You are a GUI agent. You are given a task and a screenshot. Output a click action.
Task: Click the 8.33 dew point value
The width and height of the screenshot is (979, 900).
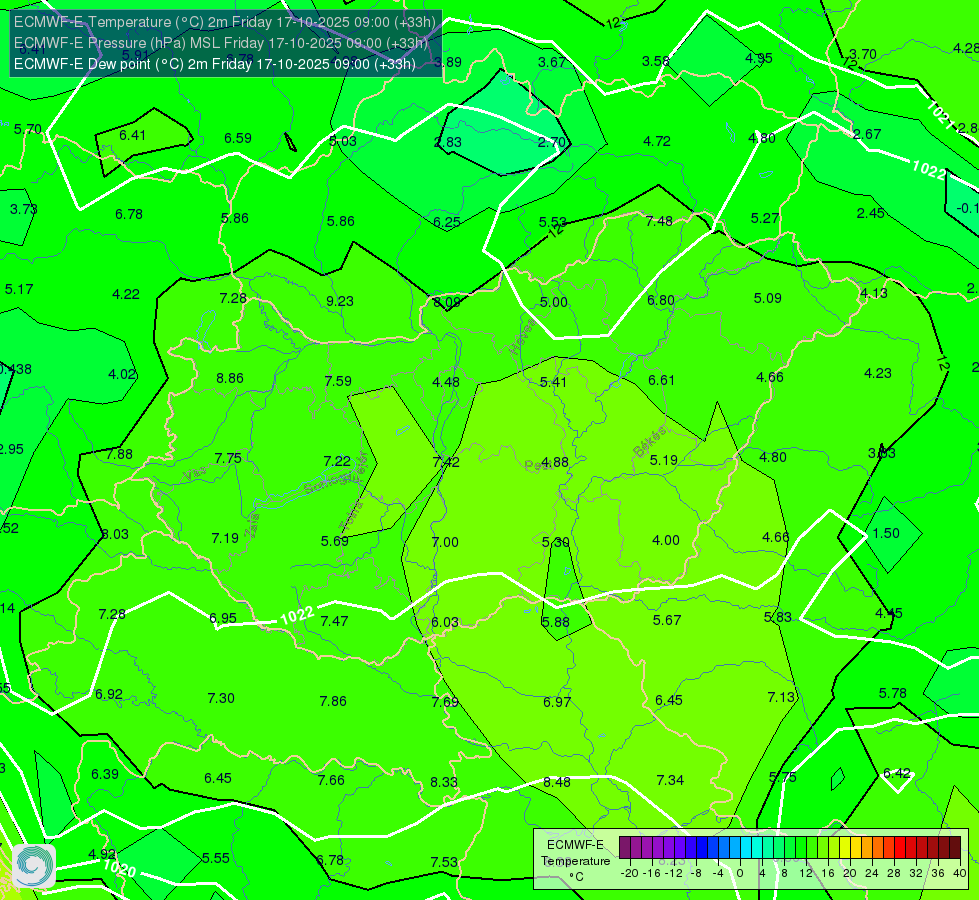pos(444,782)
